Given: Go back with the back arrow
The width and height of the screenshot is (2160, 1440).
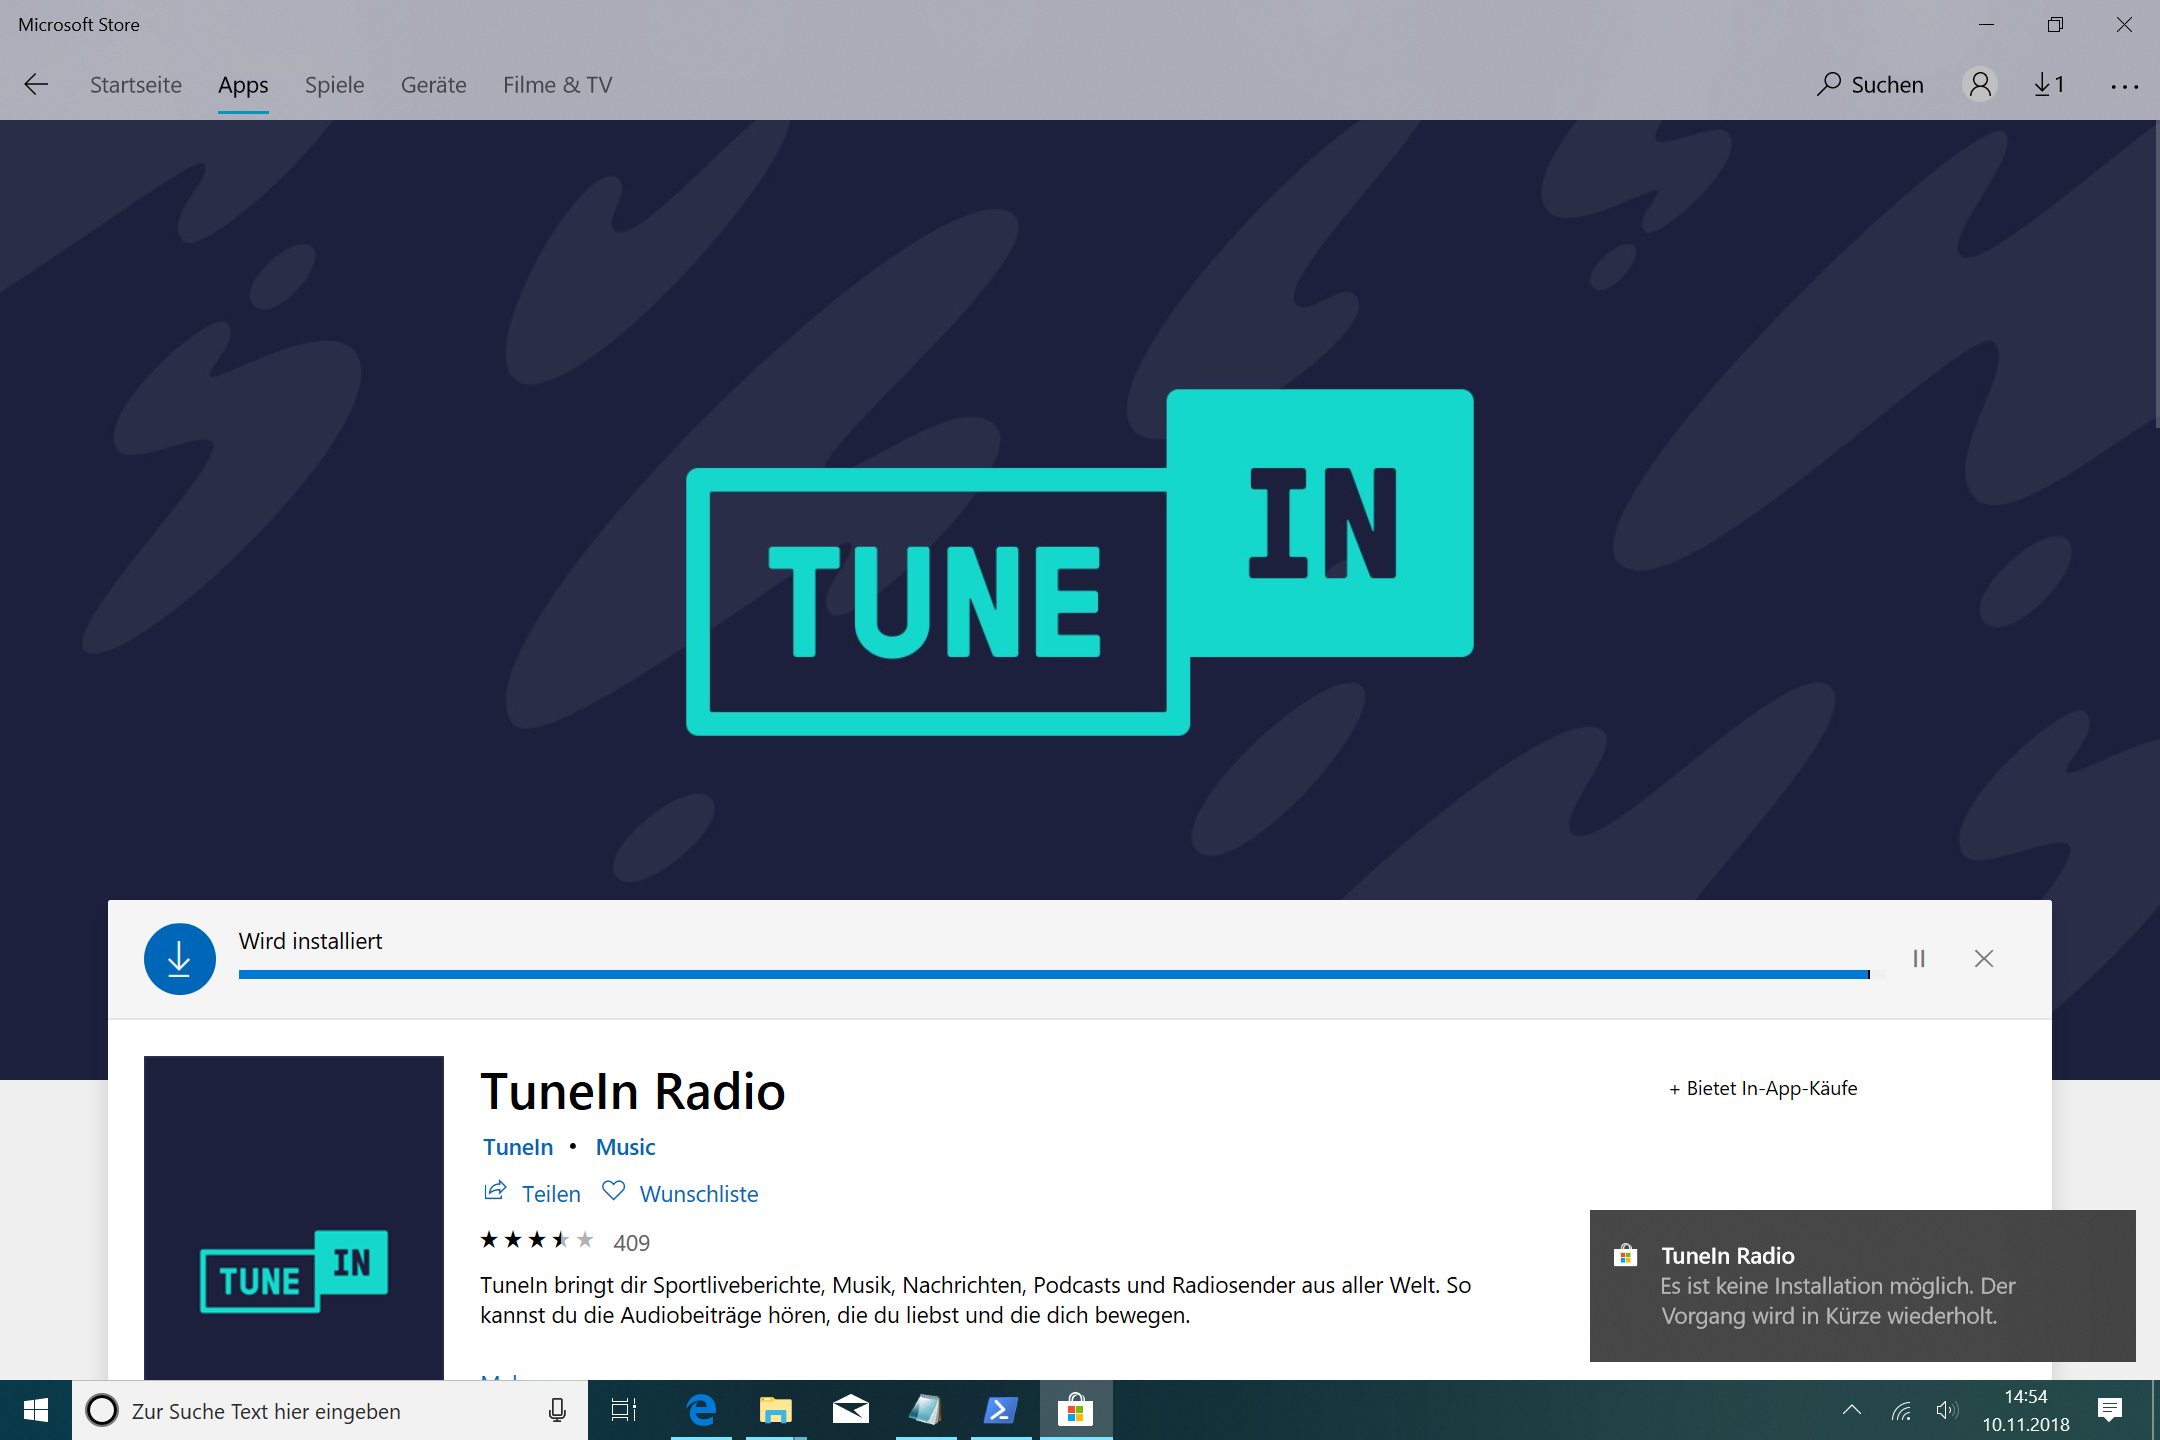Looking at the screenshot, I should click(x=36, y=85).
